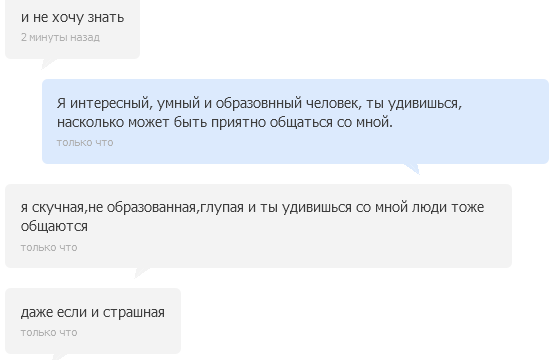Click the "2 минуты назад" timestamp
557x360 pixels.
point(60,37)
